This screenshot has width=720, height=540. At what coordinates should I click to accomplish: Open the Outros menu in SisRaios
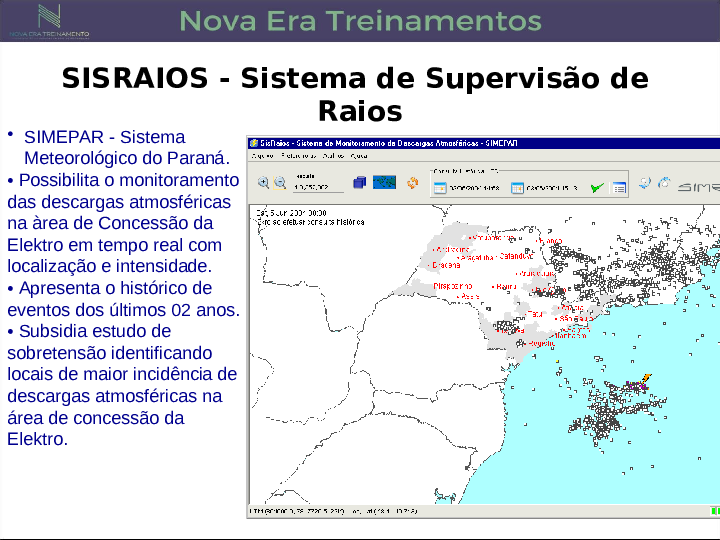pyautogui.click(x=333, y=156)
